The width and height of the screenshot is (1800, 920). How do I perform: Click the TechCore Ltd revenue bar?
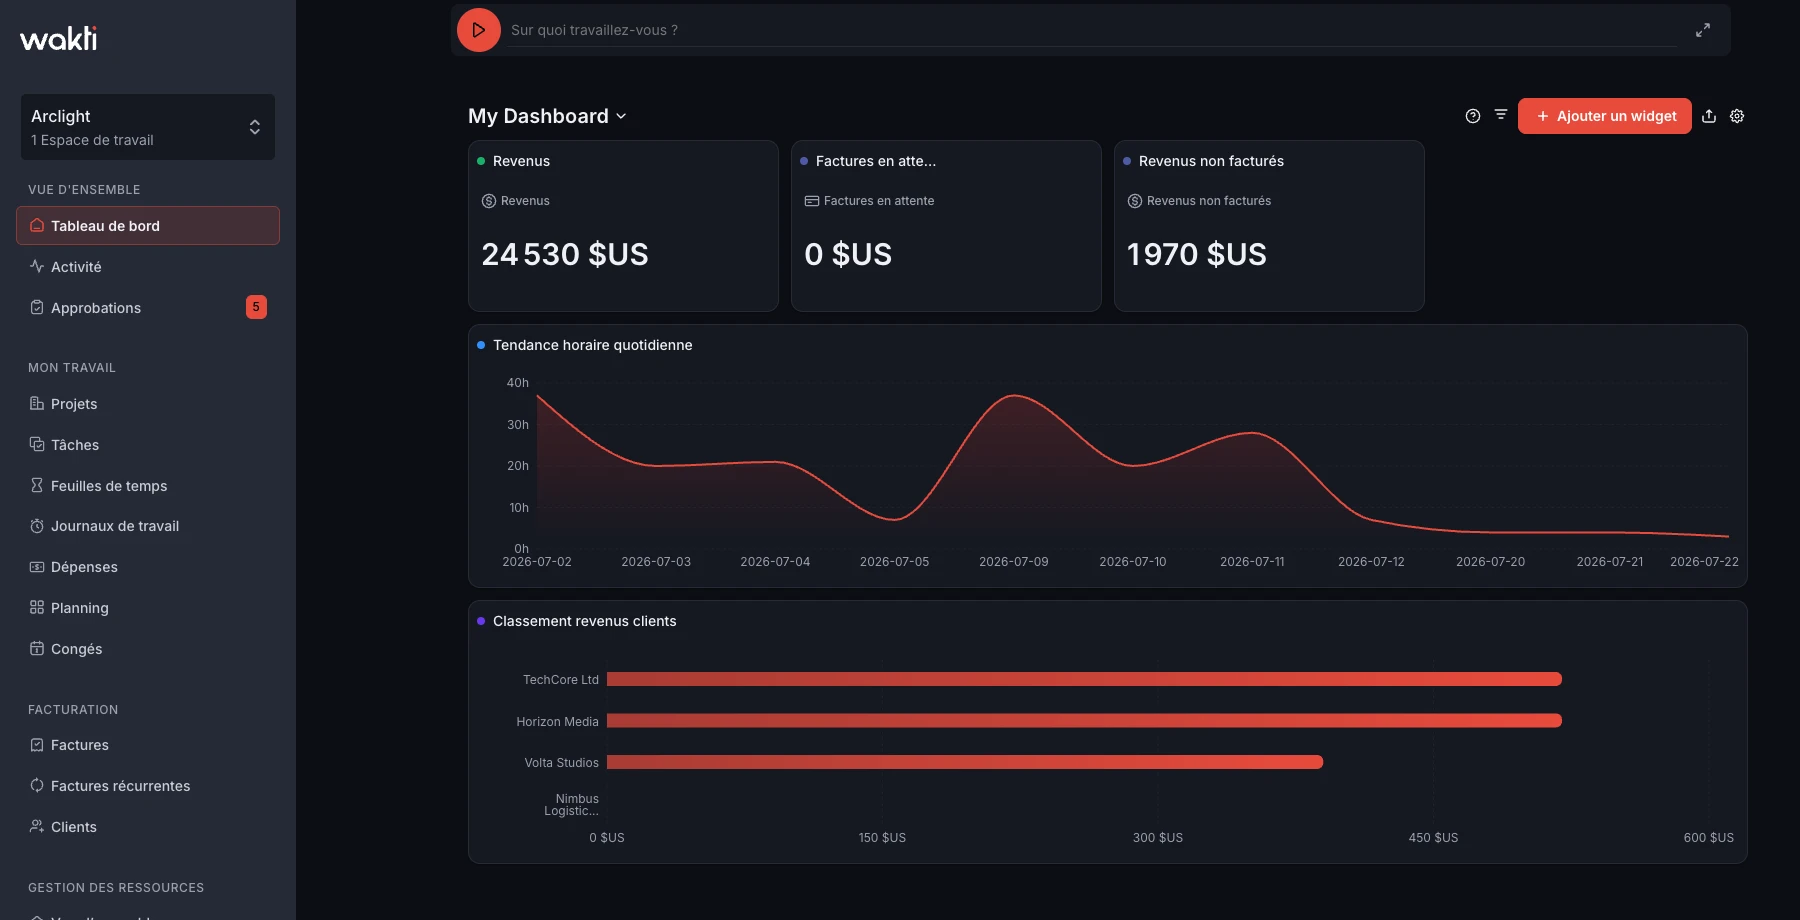click(x=1084, y=679)
